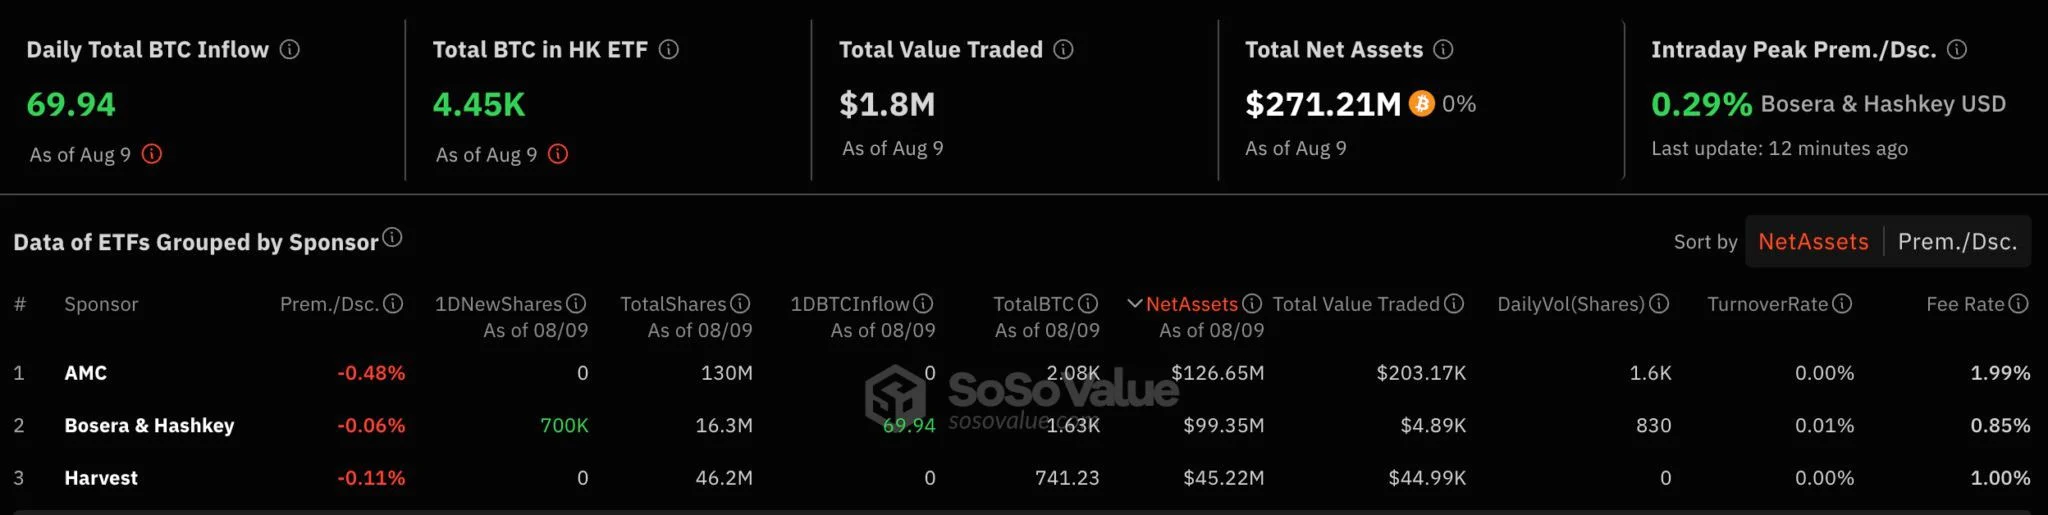Click 1DNewShares column header
The image size is (2048, 515).
[x=498, y=304]
